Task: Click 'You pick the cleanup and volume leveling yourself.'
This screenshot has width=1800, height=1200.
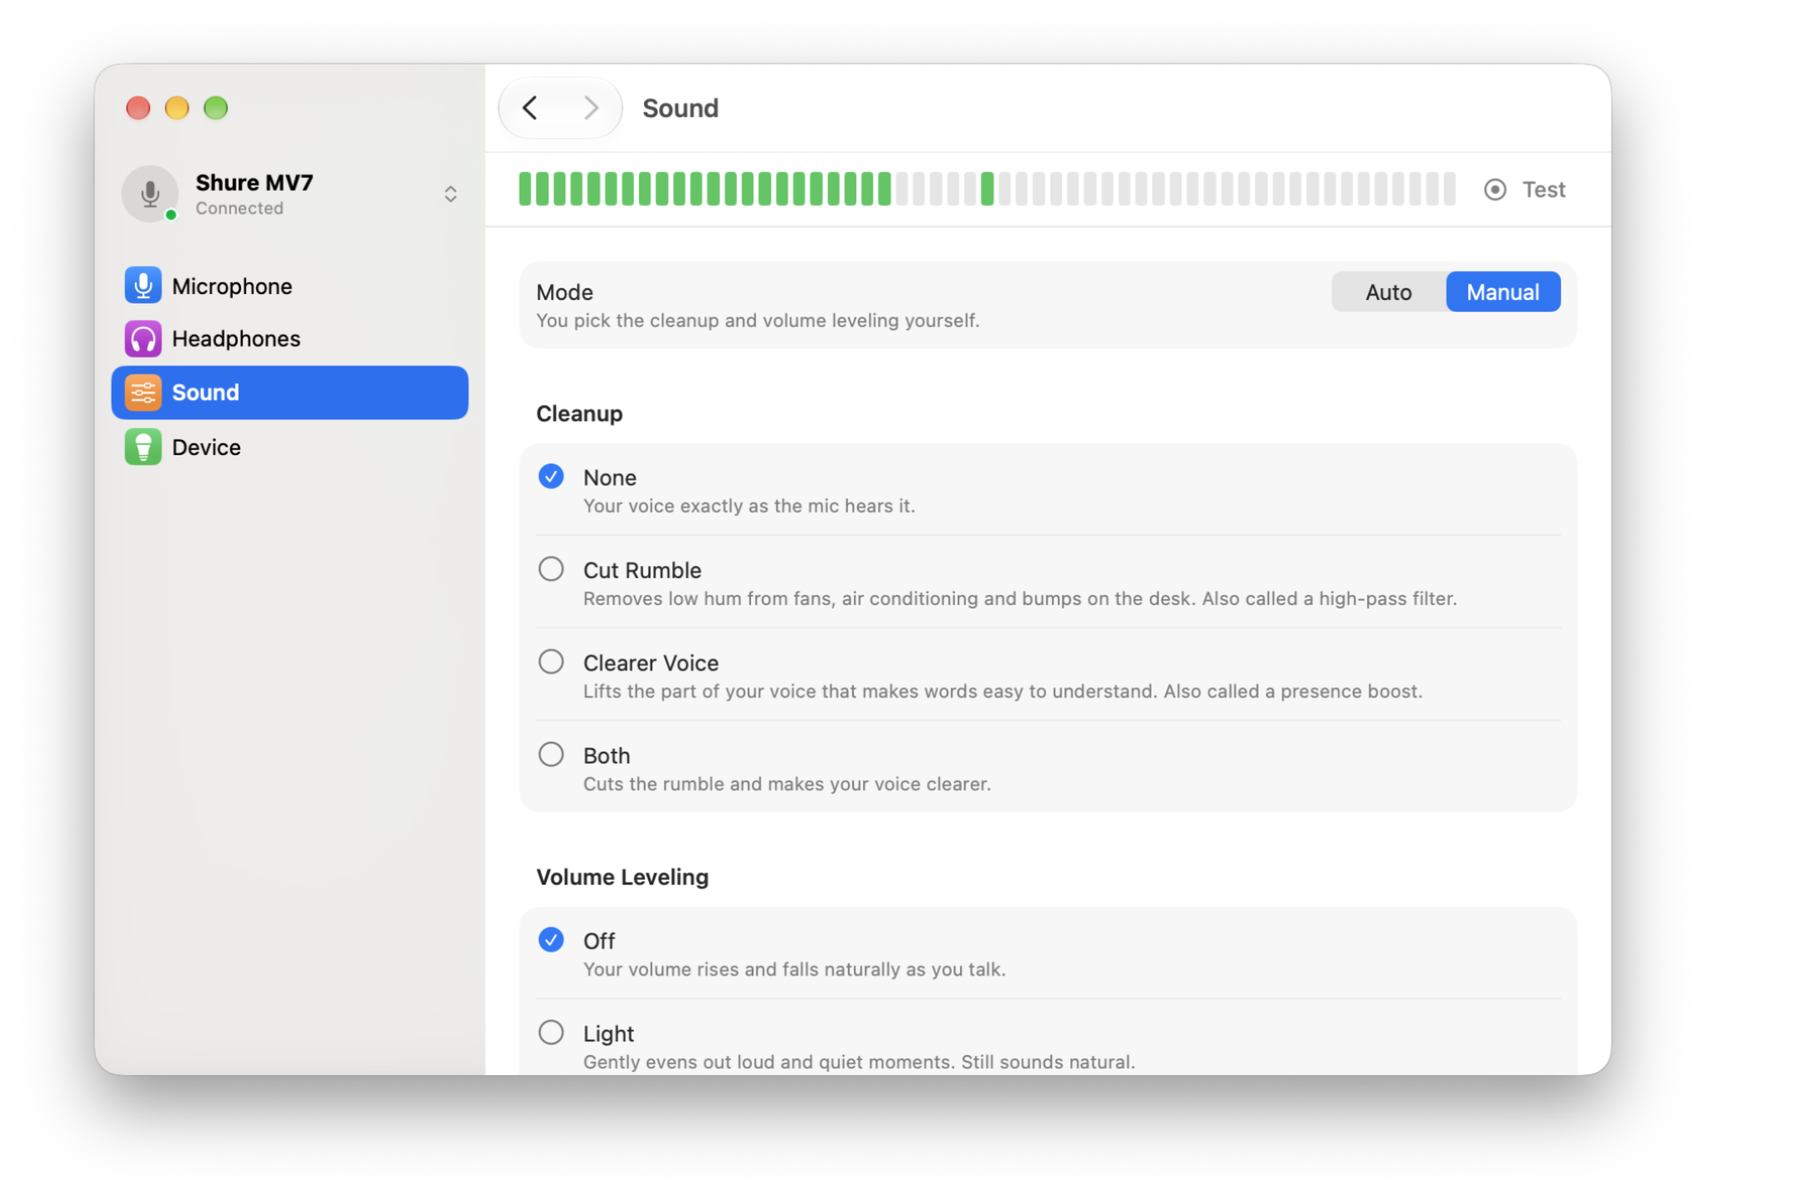Action: click(x=758, y=321)
